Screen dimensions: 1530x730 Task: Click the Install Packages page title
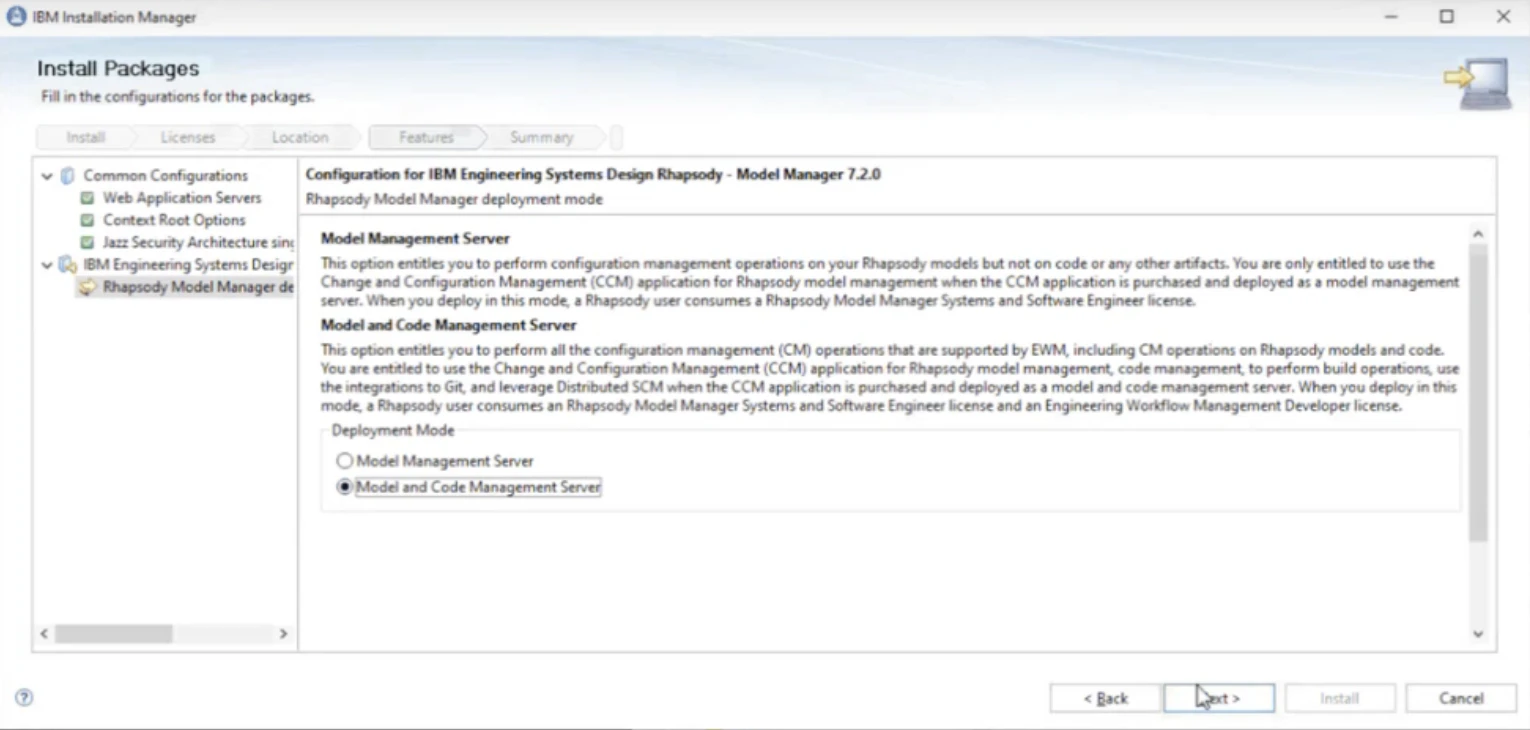pos(118,68)
